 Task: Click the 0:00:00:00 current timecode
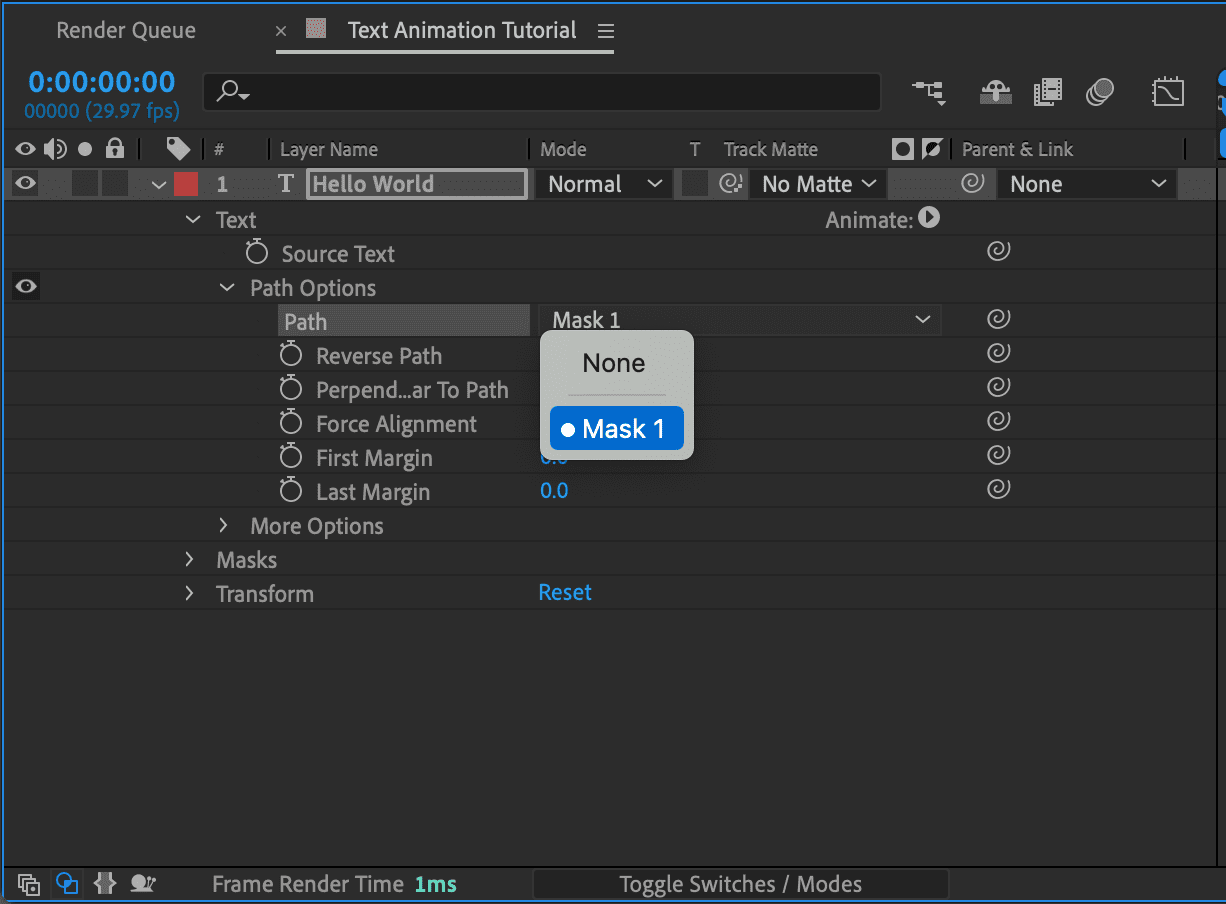coord(101,82)
